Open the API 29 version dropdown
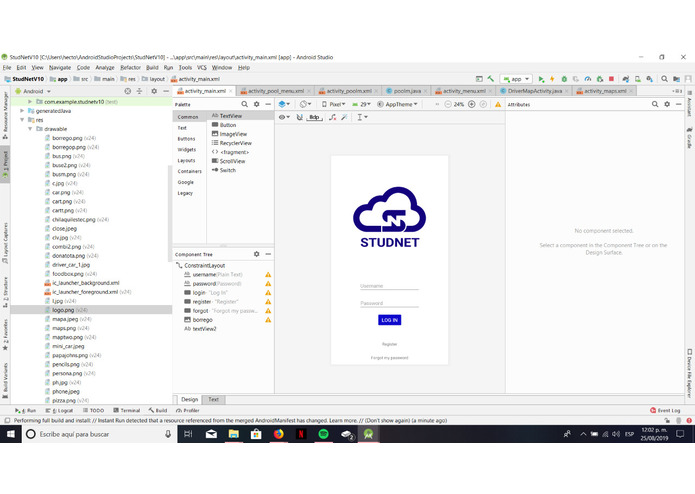Image resolution: width=695 pixels, height=494 pixels. click(x=362, y=104)
